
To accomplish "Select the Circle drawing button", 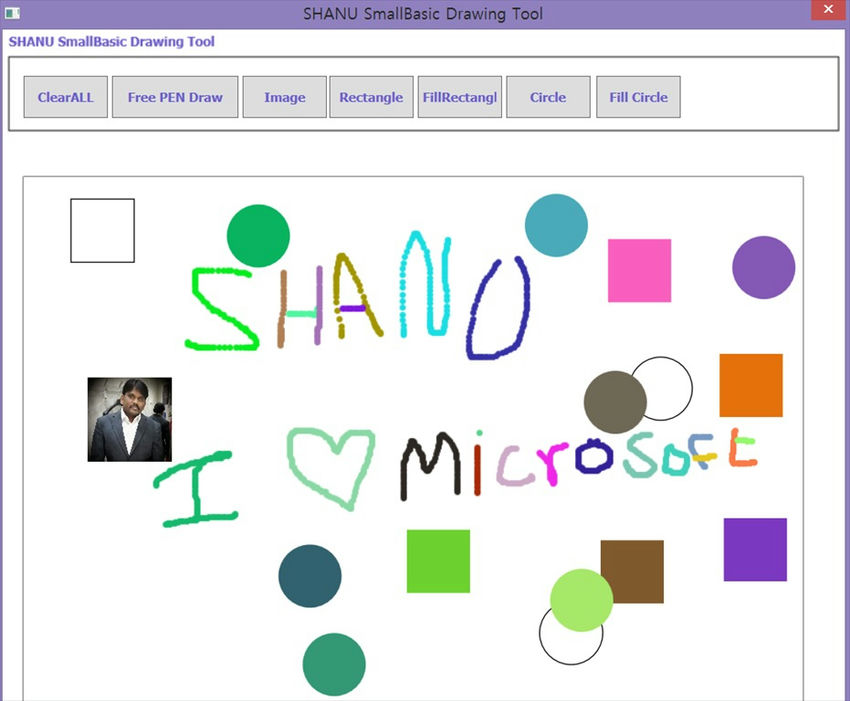I will 548,97.
